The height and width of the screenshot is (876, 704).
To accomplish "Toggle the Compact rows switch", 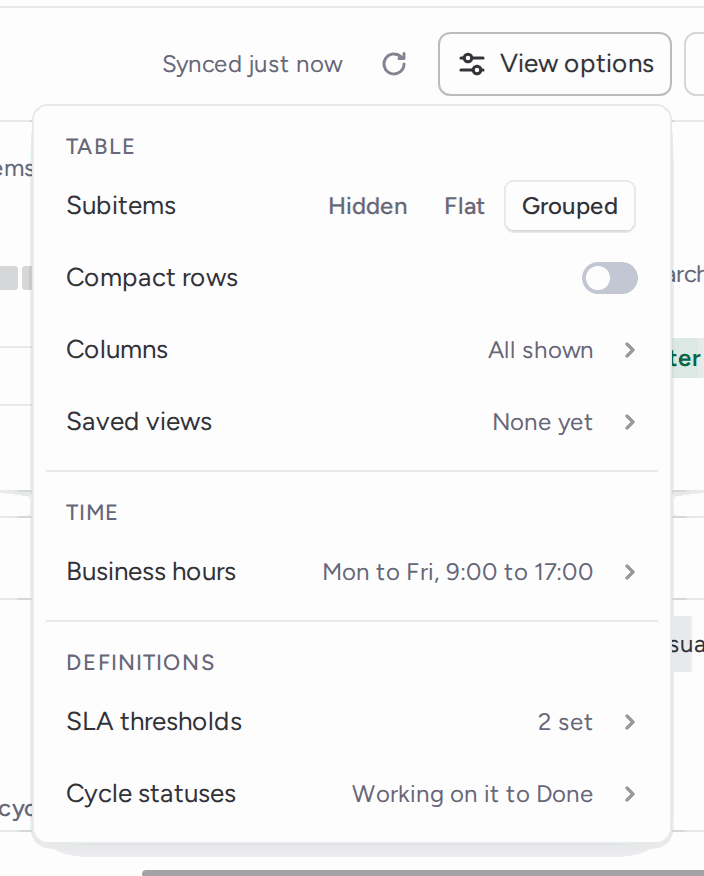I will pos(610,278).
